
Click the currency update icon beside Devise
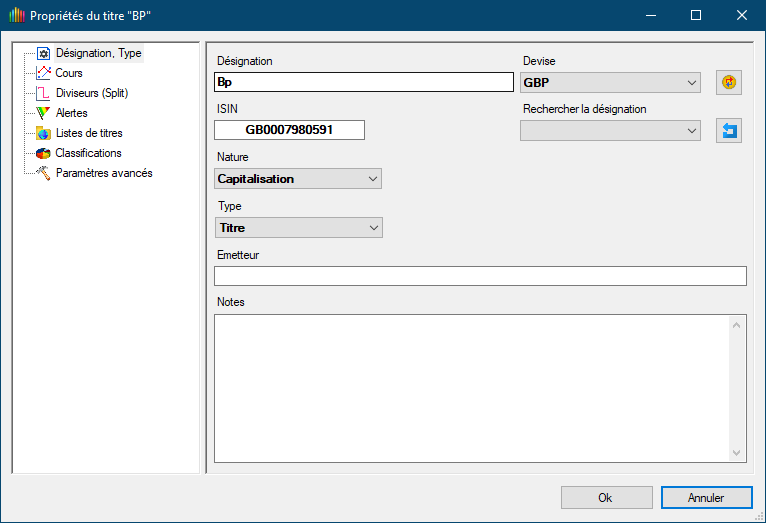pyautogui.click(x=729, y=83)
